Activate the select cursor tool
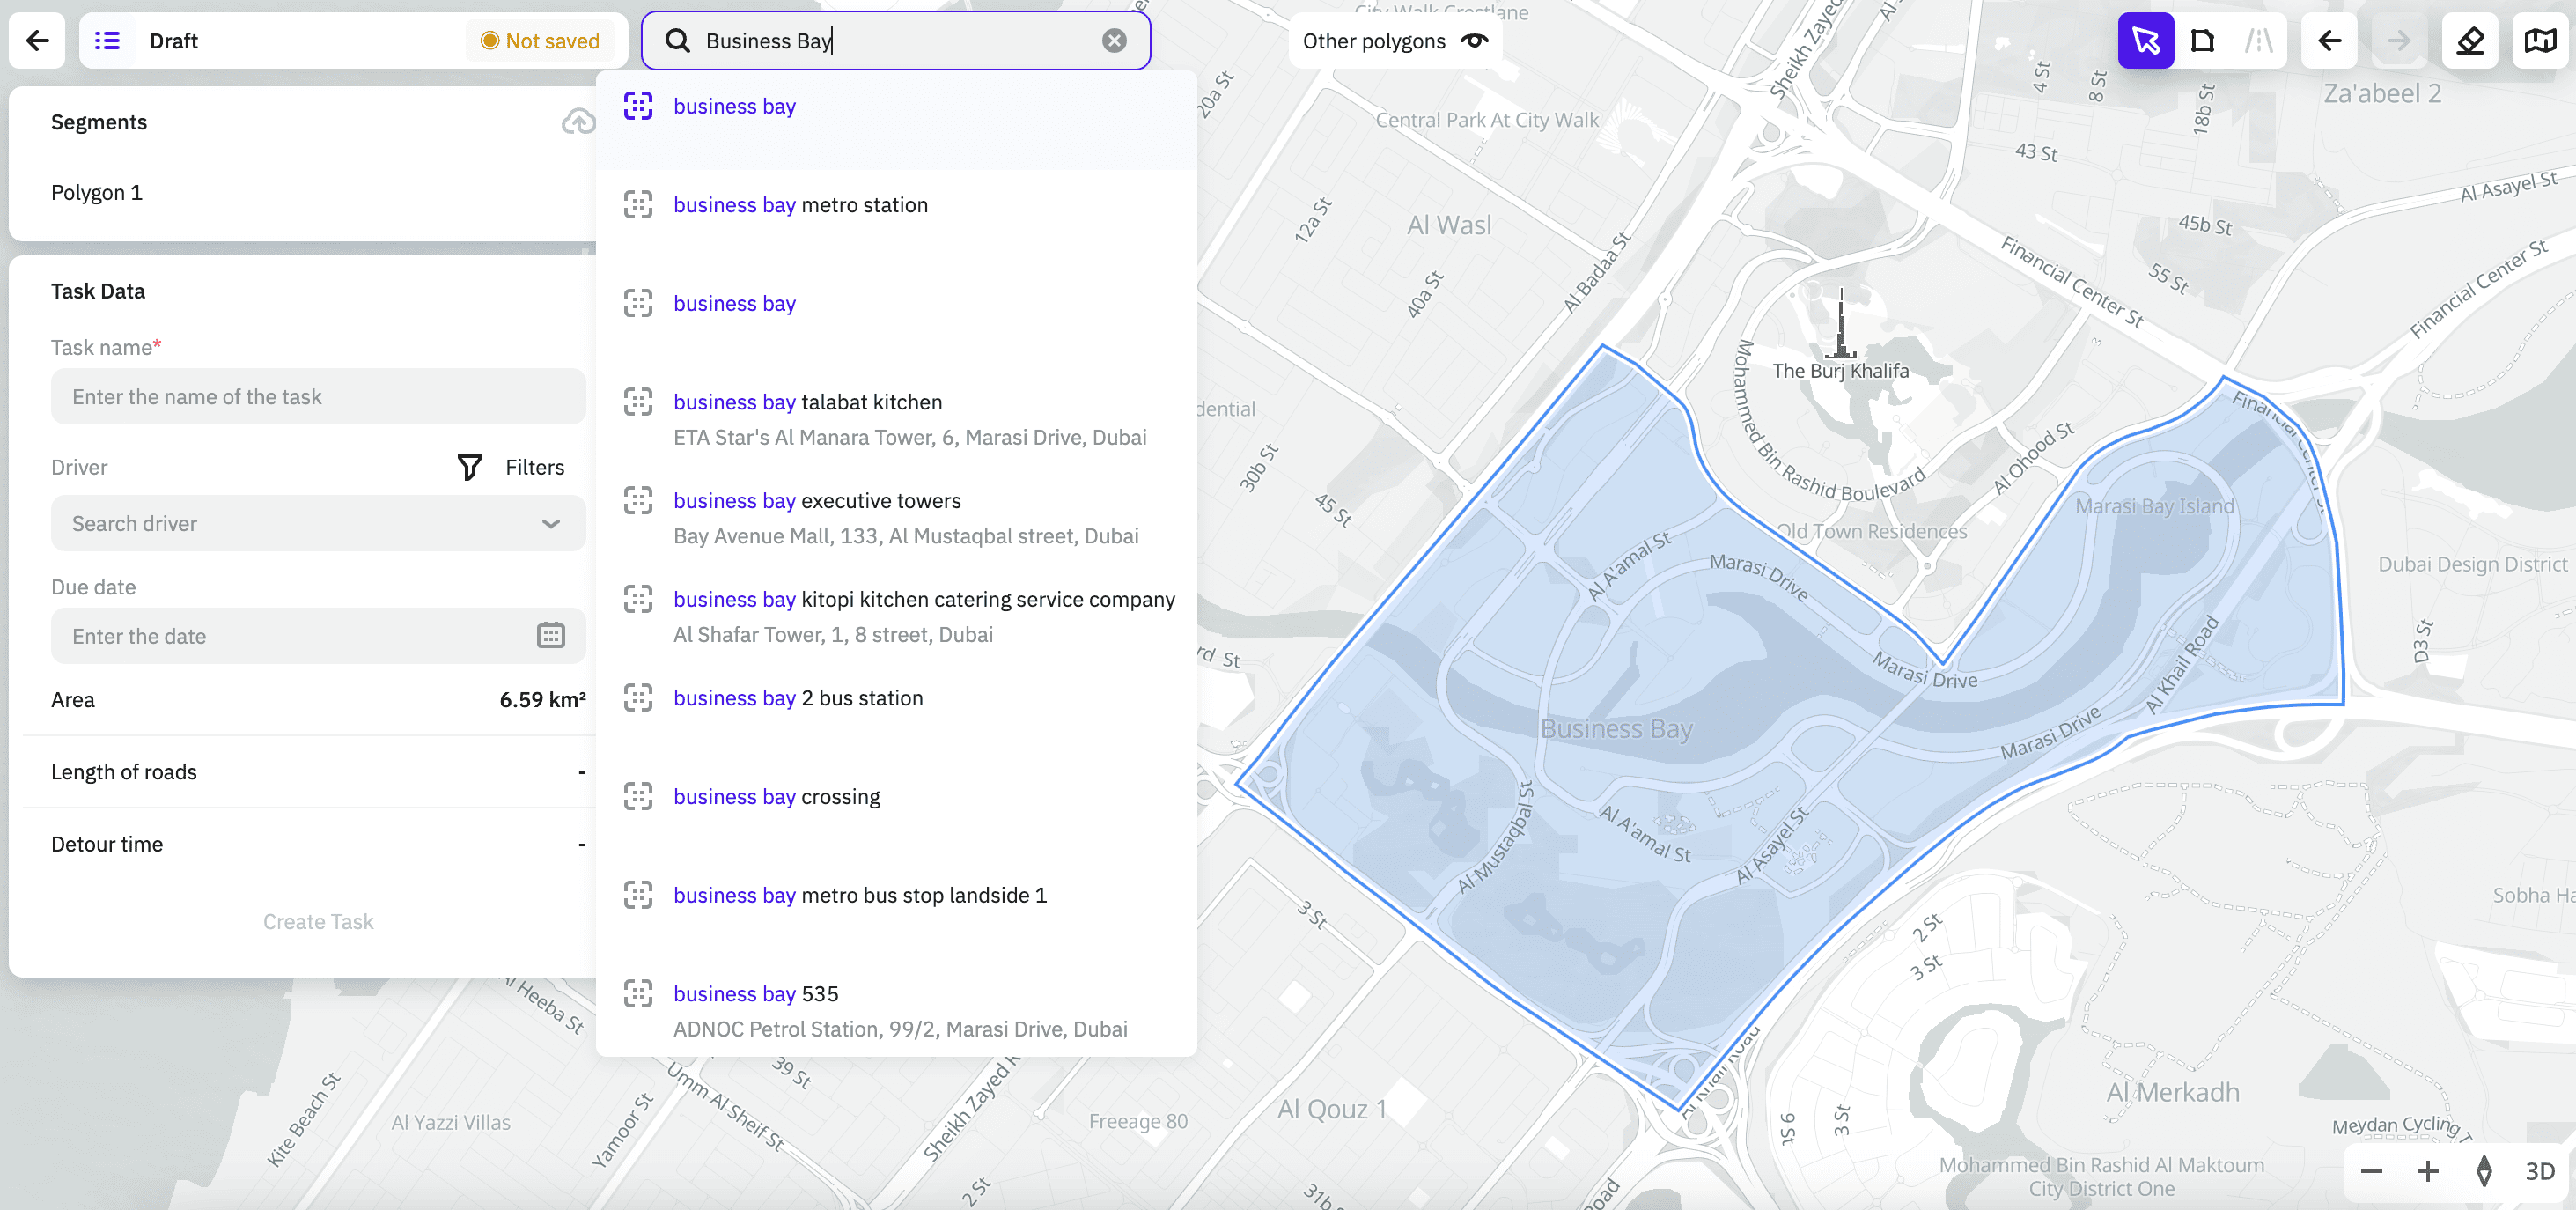The image size is (2576, 1210). (2146, 41)
